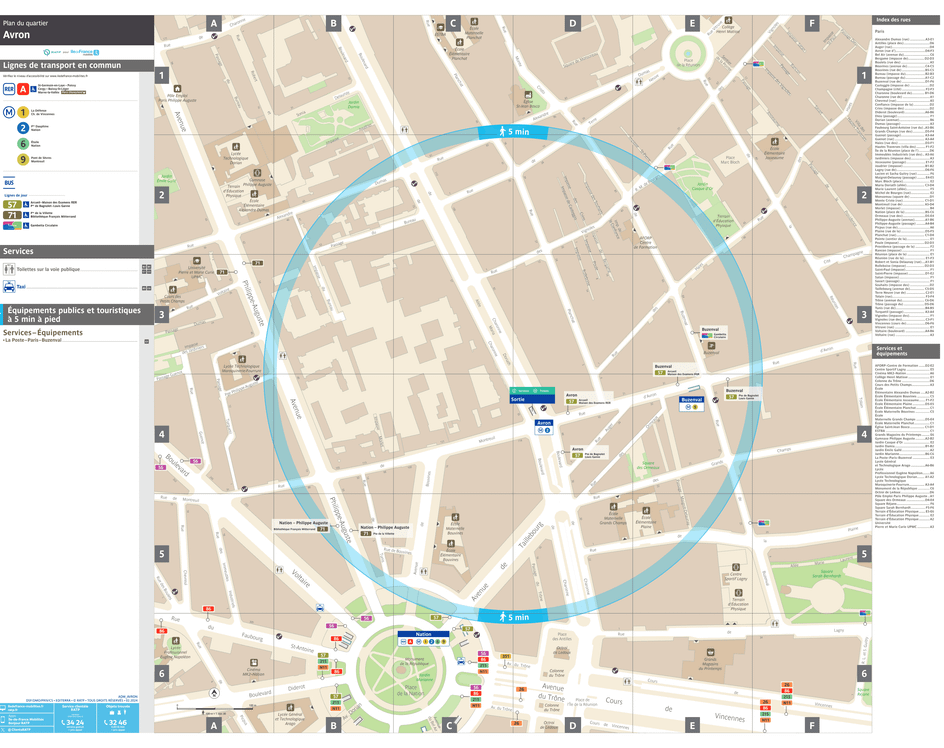
Task: Click the public toilets icon
Action: click(x=9, y=269)
